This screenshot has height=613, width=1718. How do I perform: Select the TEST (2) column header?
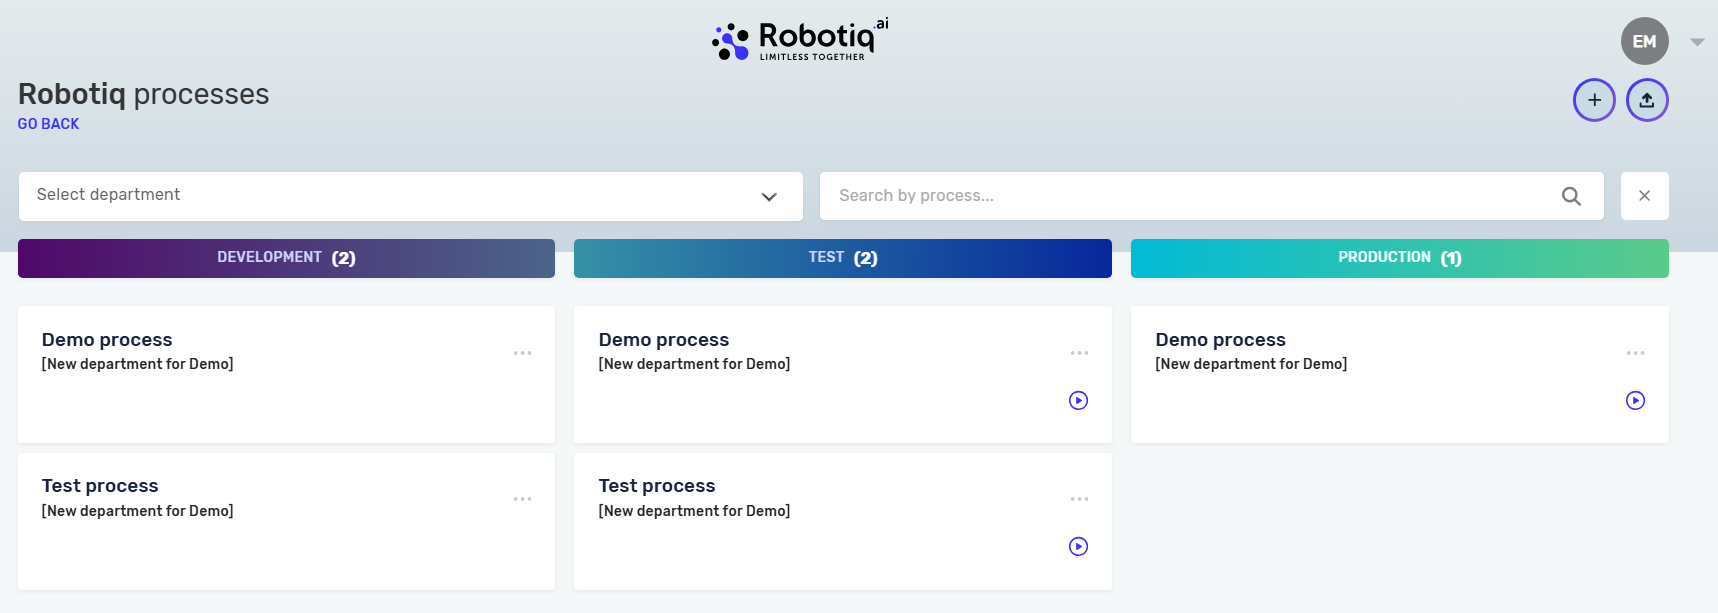pyautogui.click(x=843, y=258)
